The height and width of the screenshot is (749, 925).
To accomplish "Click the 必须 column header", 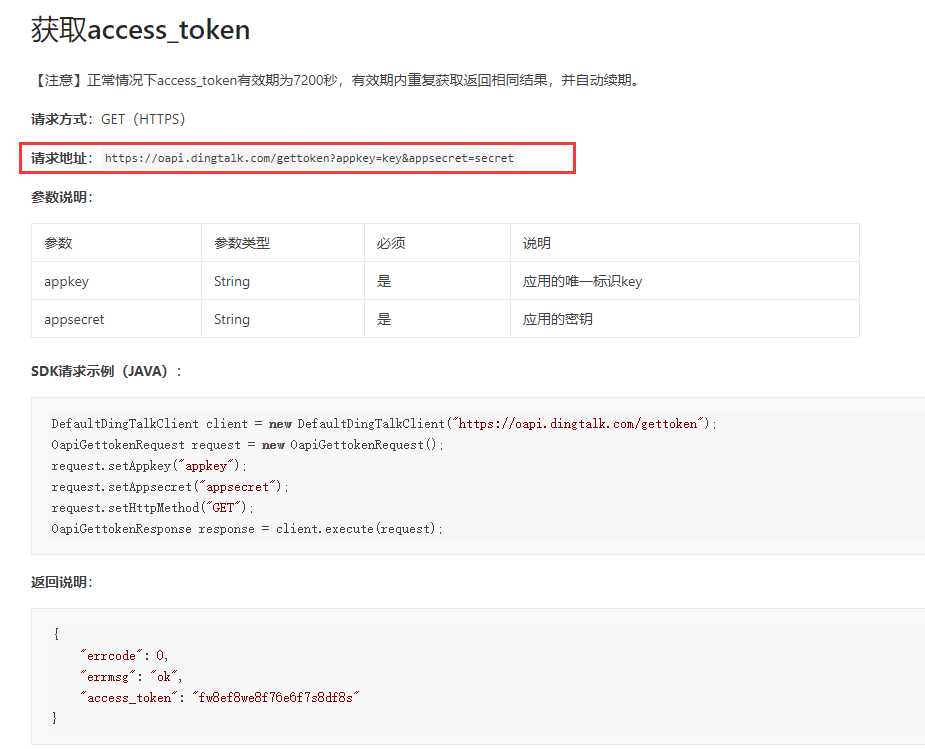I will click(391, 243).
